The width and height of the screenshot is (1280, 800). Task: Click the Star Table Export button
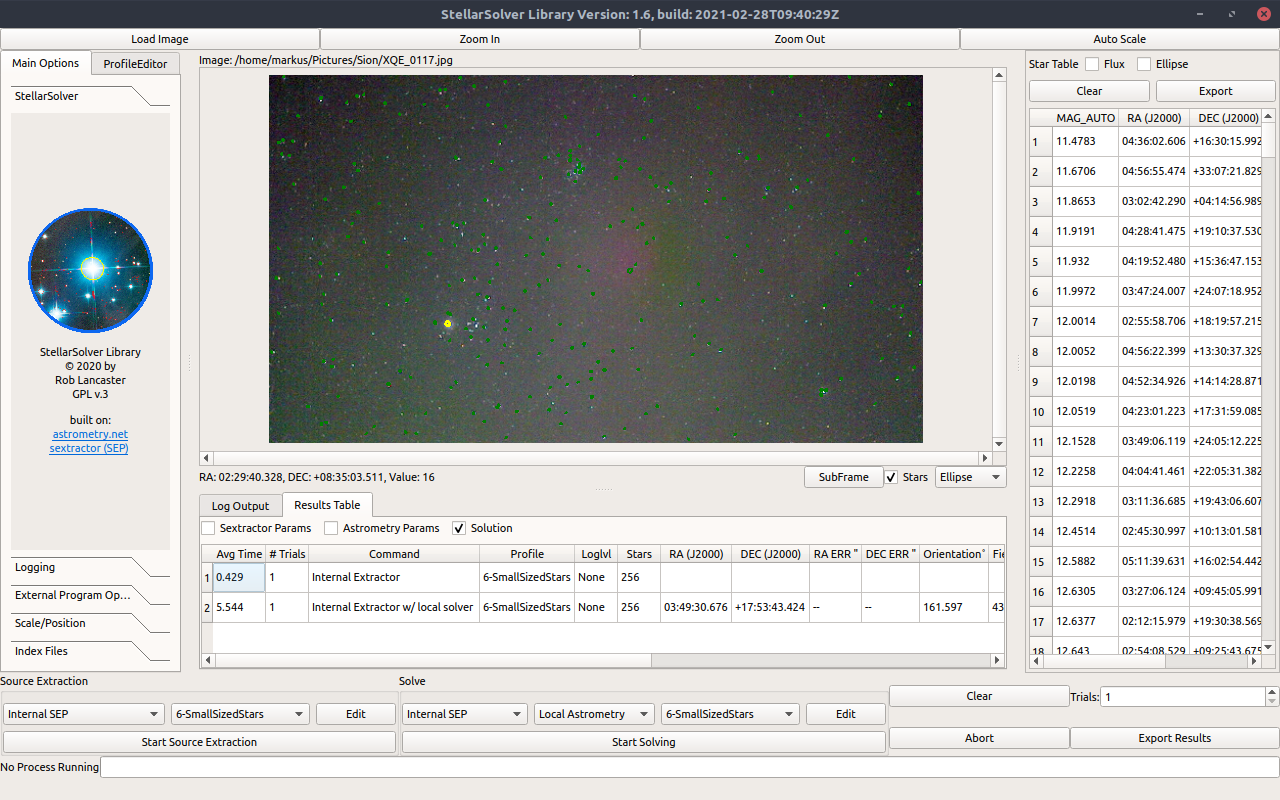click(1216, 91)
